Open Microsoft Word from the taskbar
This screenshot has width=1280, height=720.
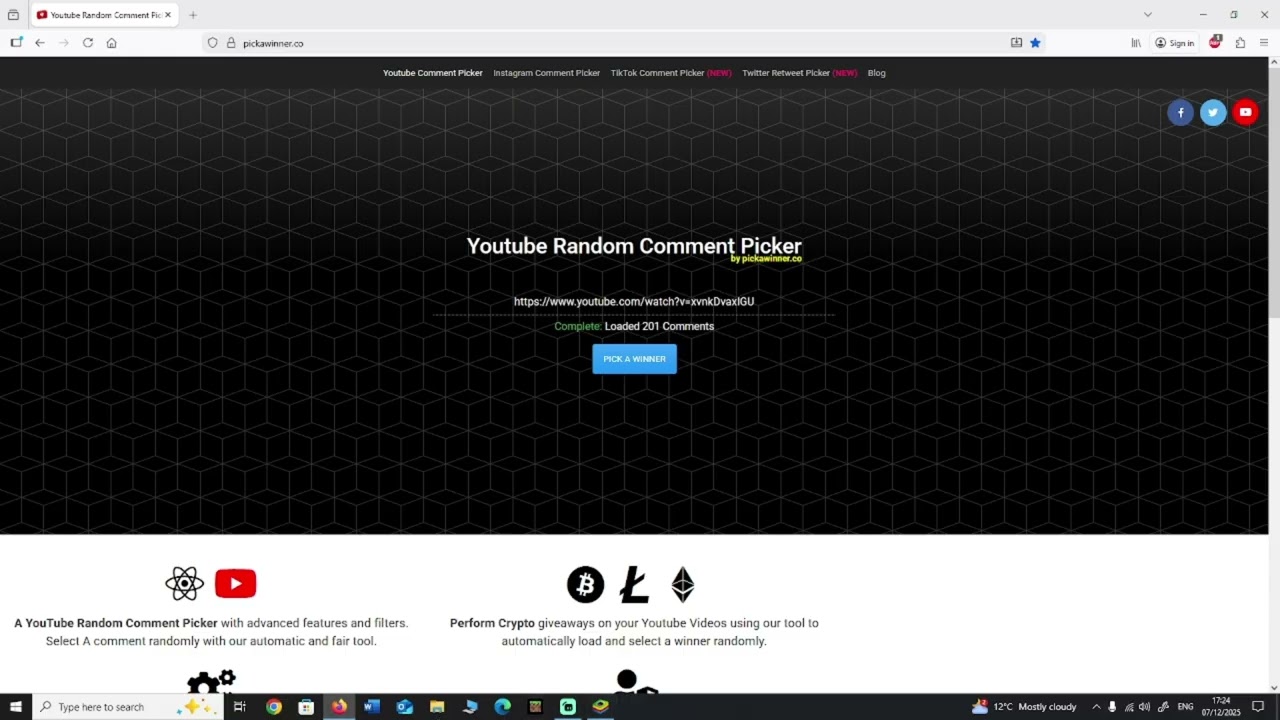pyautogui.click(x=372, y=707)
